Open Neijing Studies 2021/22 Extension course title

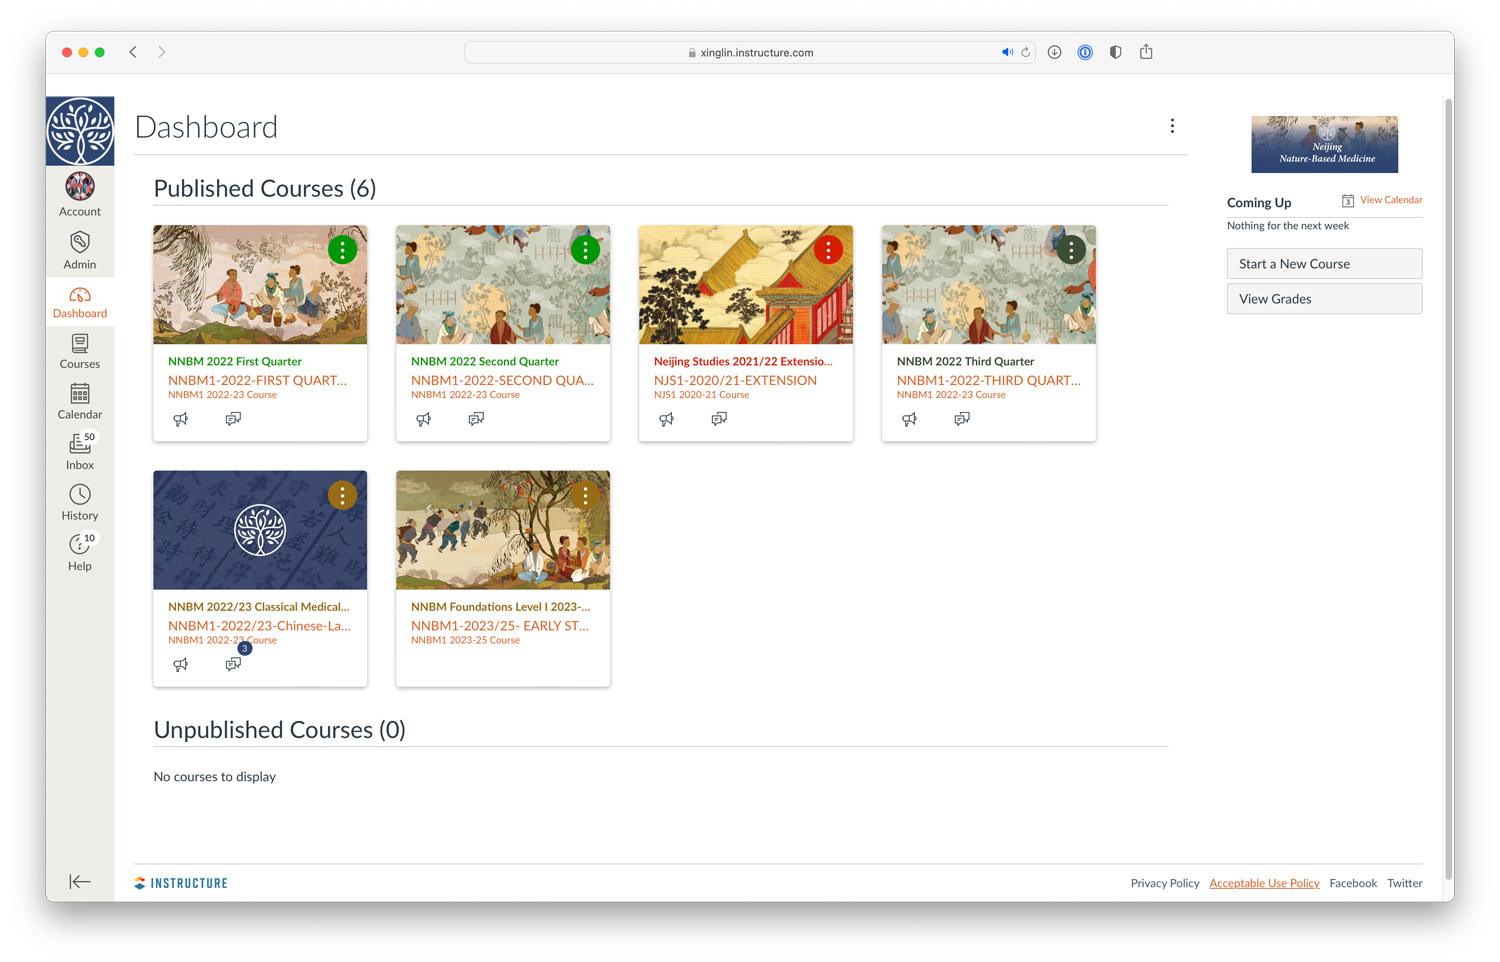(x=743, y=361)
